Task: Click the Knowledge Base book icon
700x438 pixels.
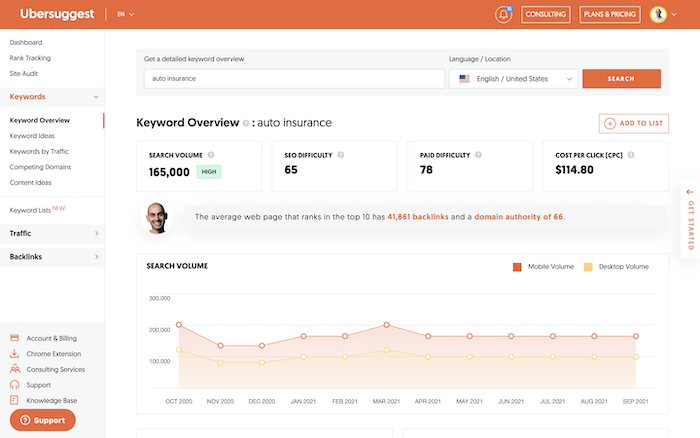Action: 14,400
